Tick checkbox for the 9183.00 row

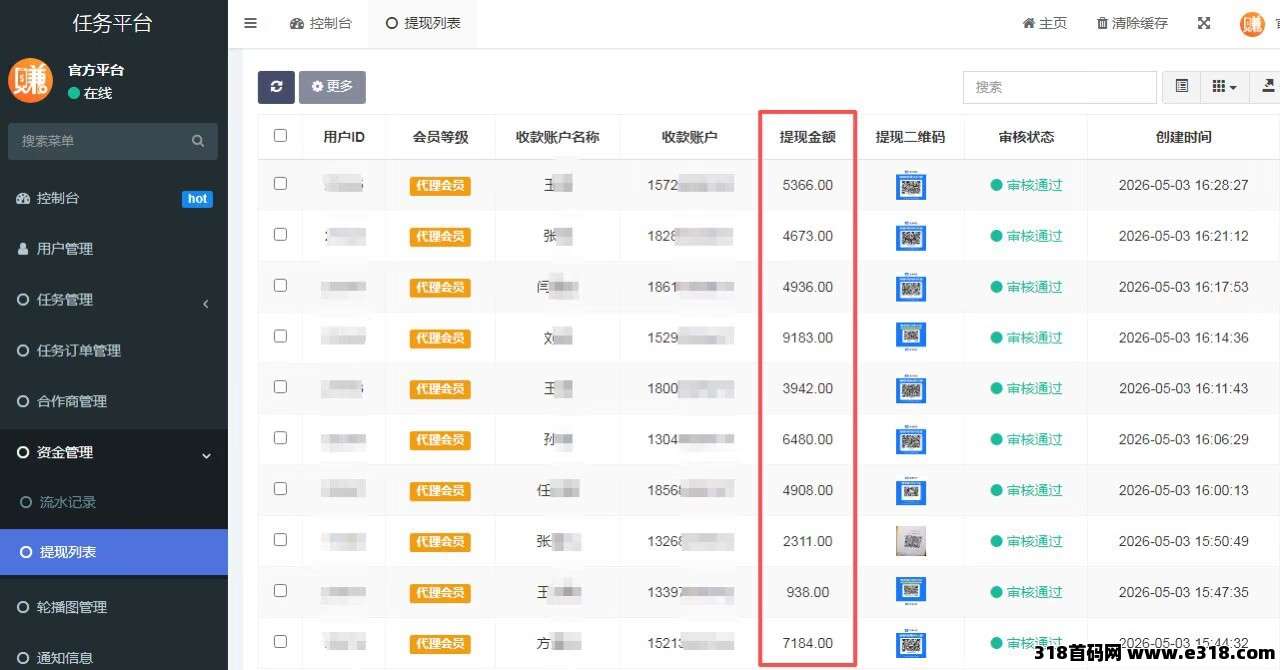[x=280, y=337]
